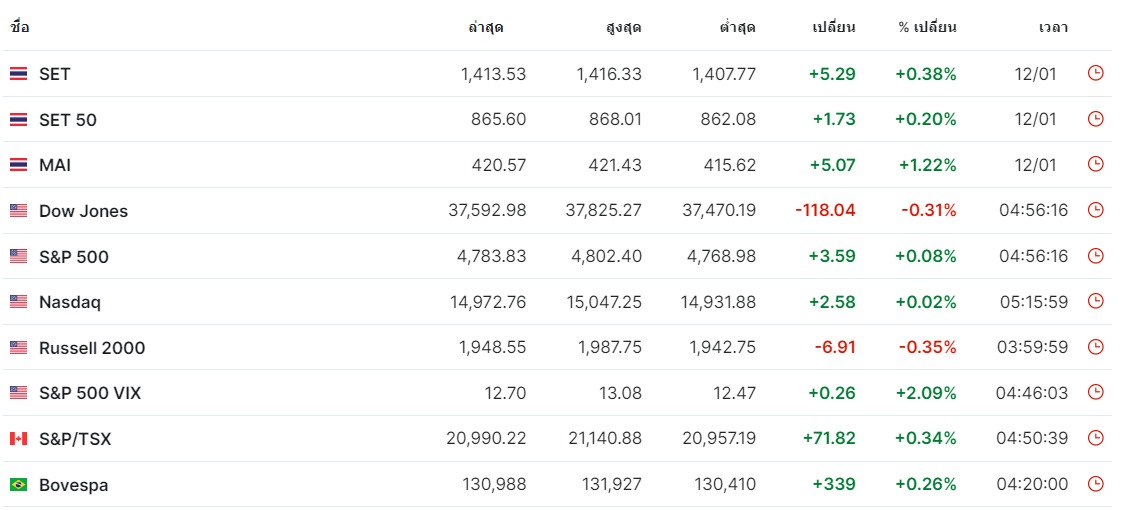The width and height of the screenshot is (1123, 510).
Task: Click the Bovespa row clock icon
Action: click(x=1095, y=484)
